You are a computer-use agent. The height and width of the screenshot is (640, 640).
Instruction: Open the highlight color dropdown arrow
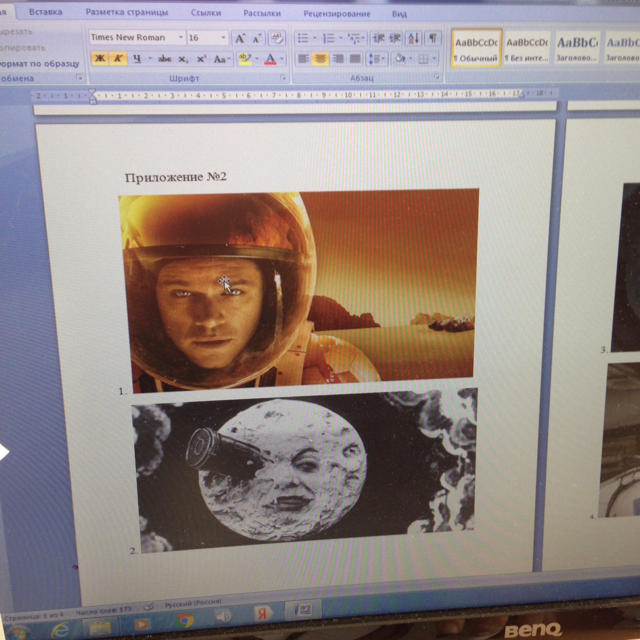tap(257, 59)
